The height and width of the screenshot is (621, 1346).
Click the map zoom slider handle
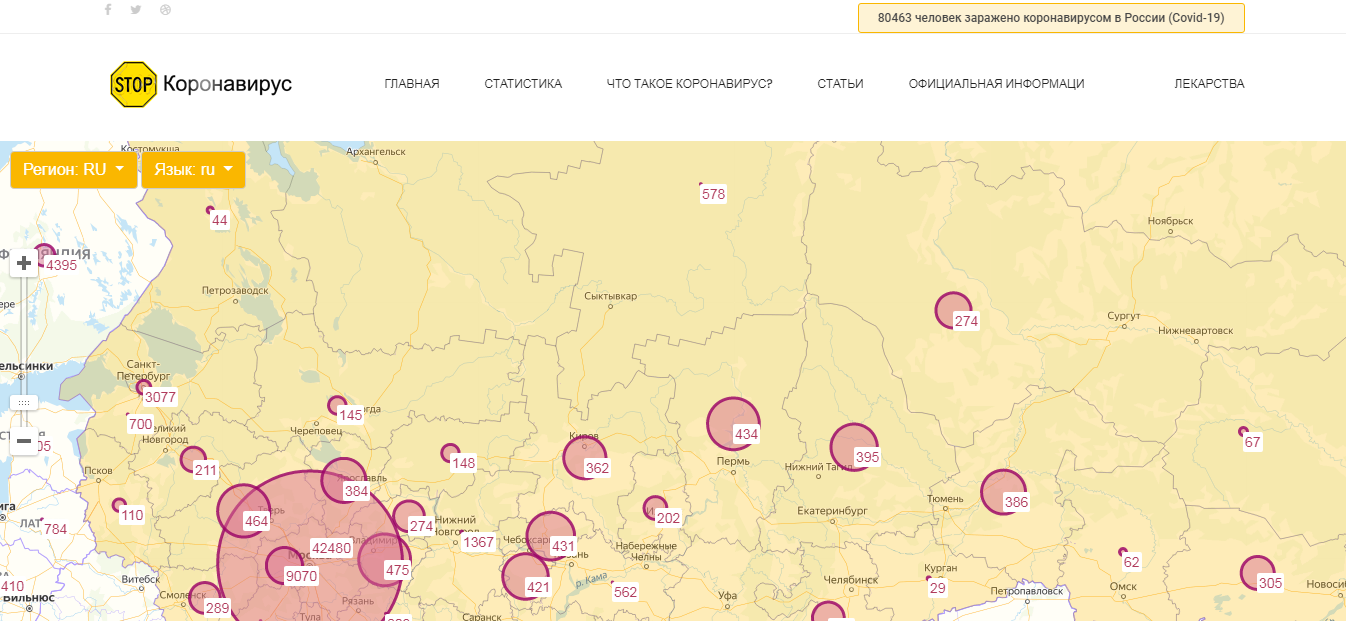pos(24,402)
